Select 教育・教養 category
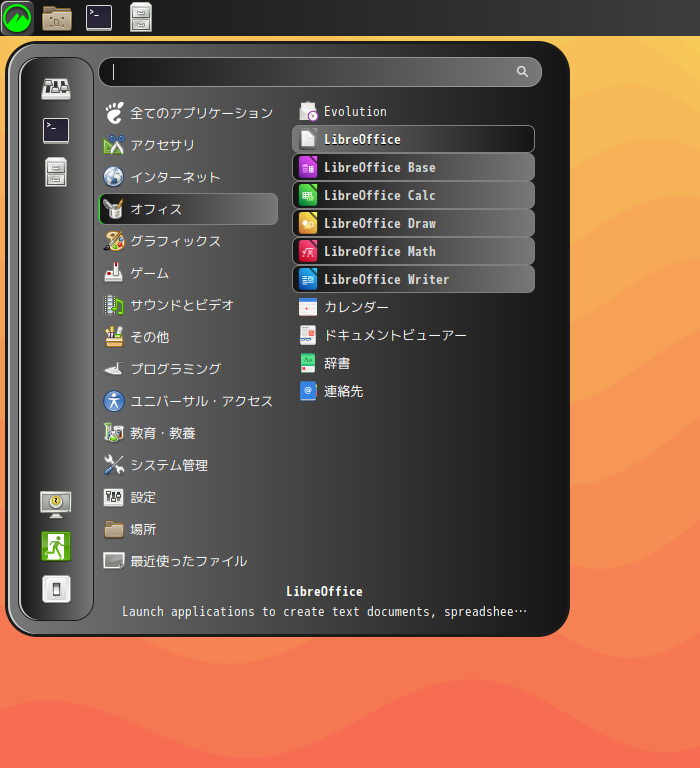The height and width of the screenshot is (768, 700). (x=189, y=433)
